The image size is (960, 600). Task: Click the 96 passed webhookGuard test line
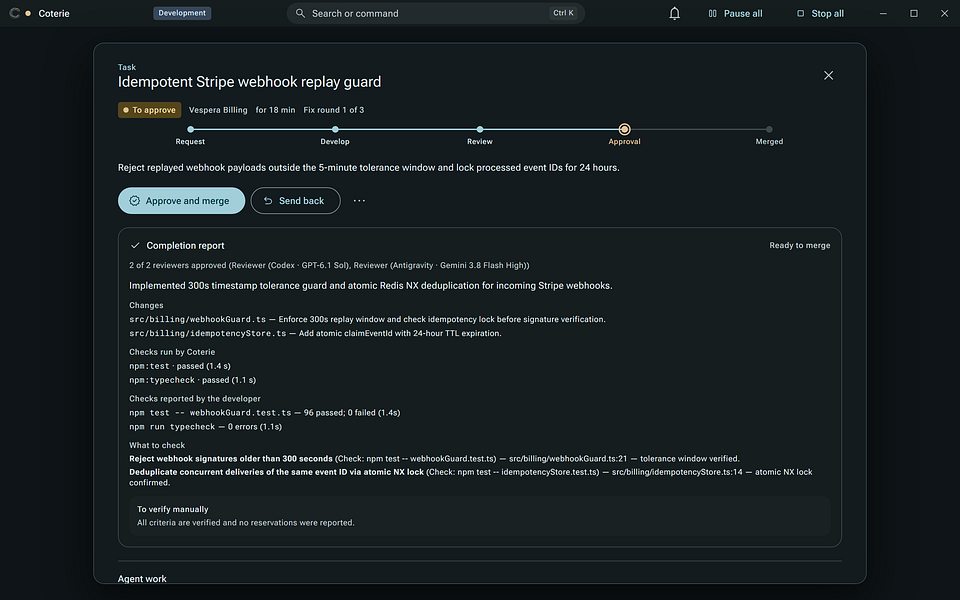(x=264, y=413)
